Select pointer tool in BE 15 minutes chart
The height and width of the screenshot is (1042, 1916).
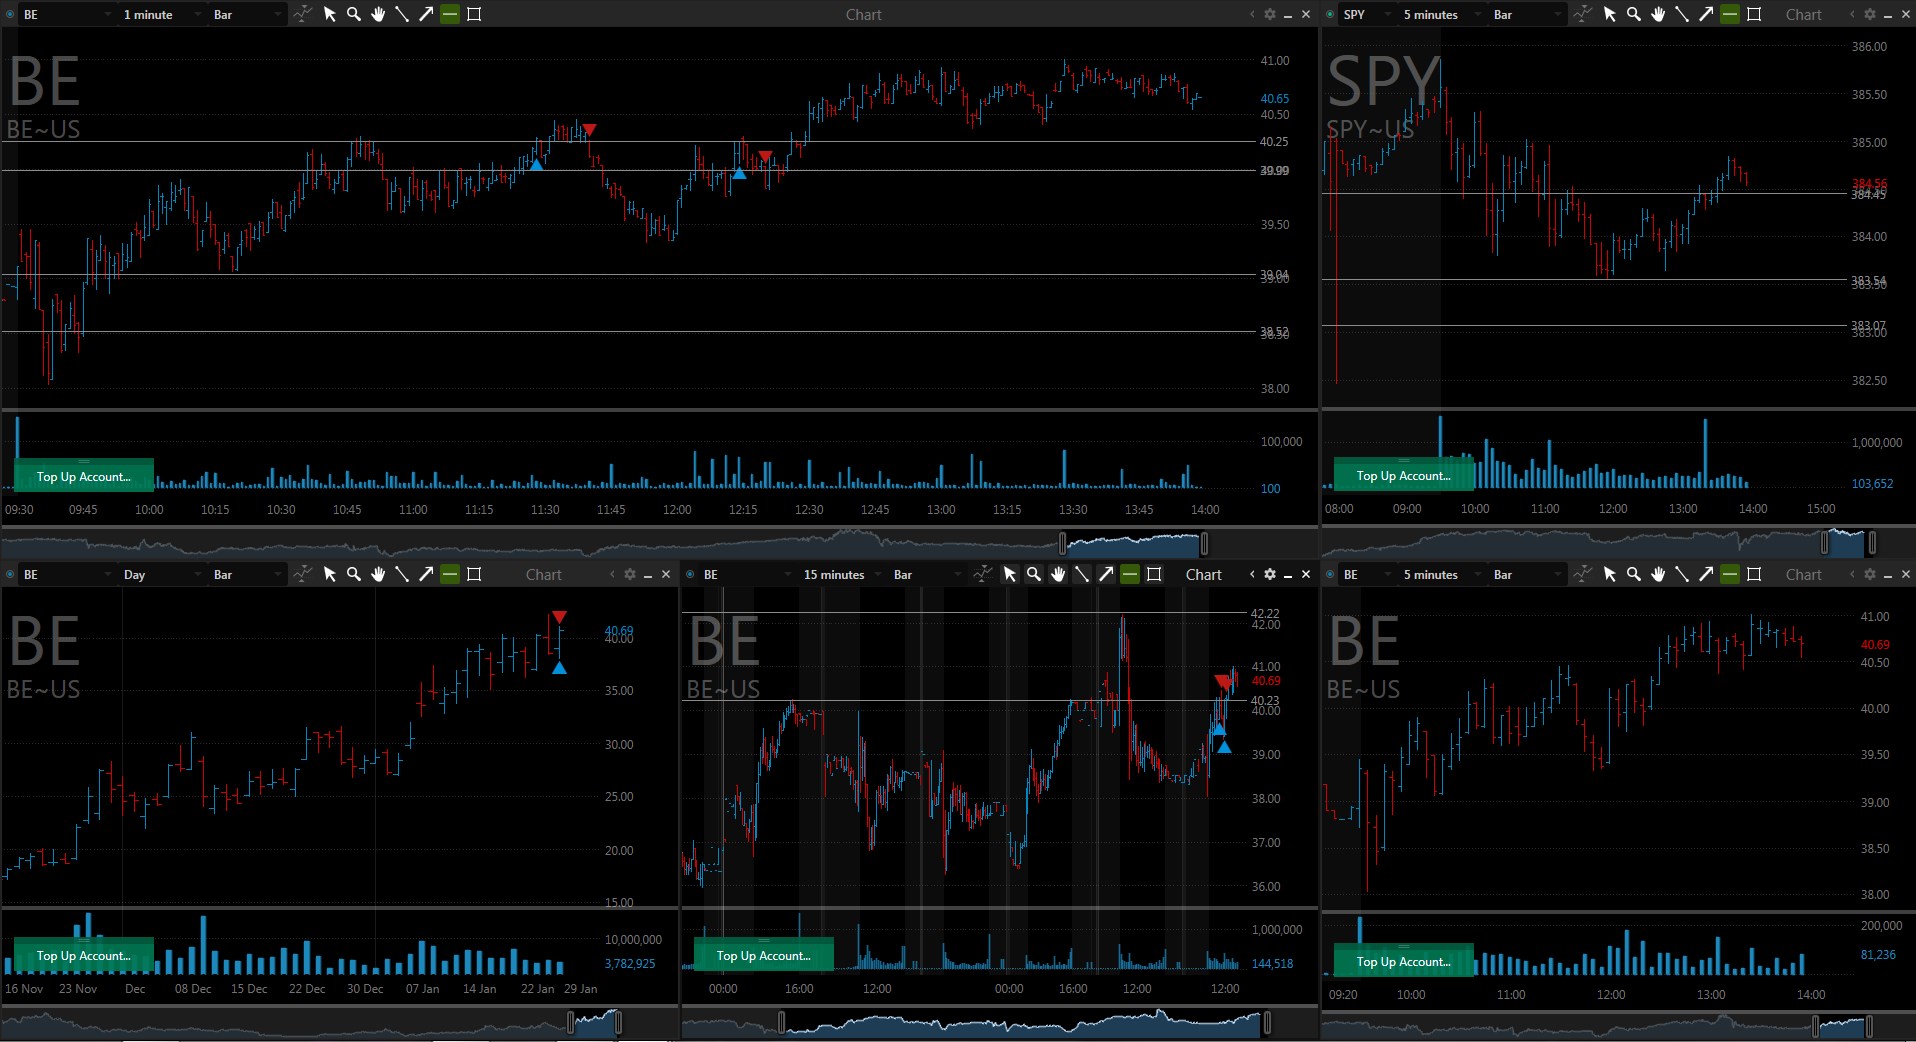[x=1010, y=574]
